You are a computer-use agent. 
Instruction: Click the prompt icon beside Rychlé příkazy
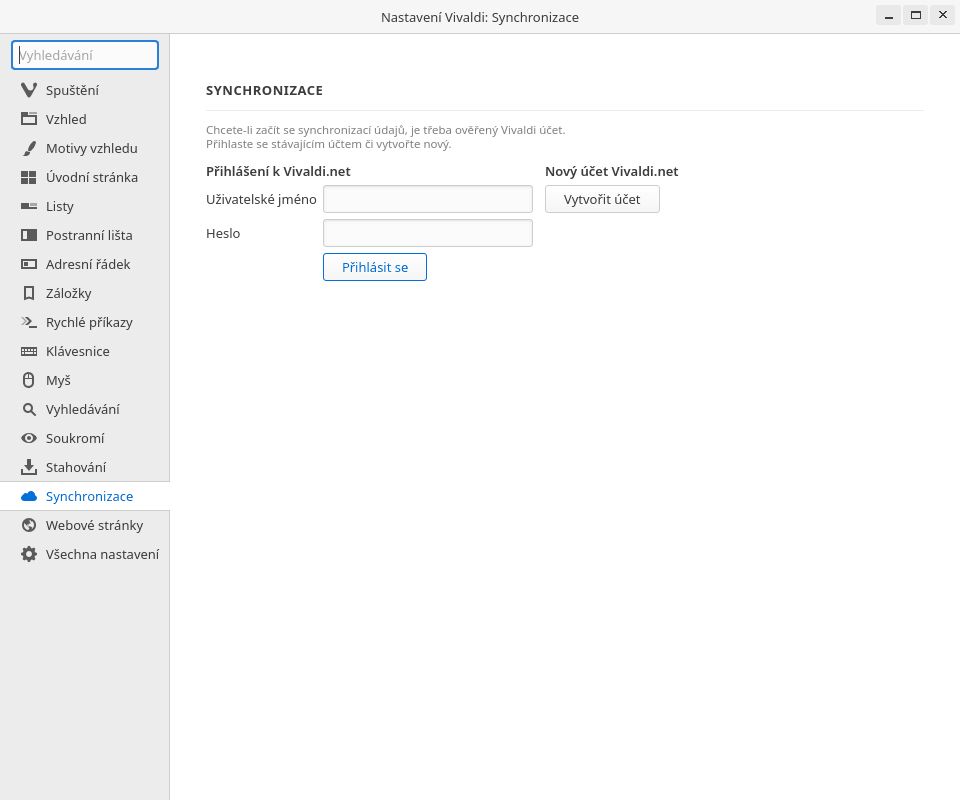(29, 322)
